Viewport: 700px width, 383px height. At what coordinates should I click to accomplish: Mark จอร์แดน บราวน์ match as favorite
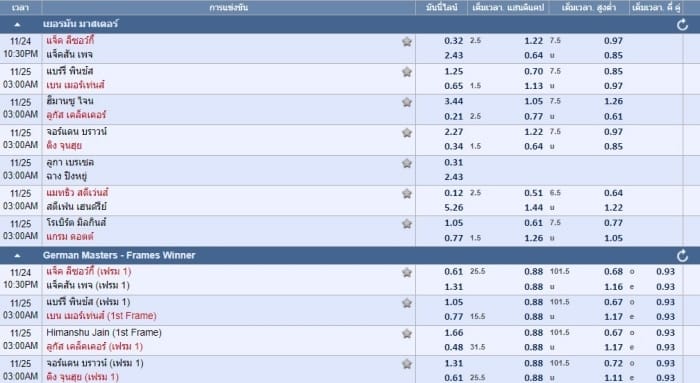pyautogui.click(x=407, y=133)
